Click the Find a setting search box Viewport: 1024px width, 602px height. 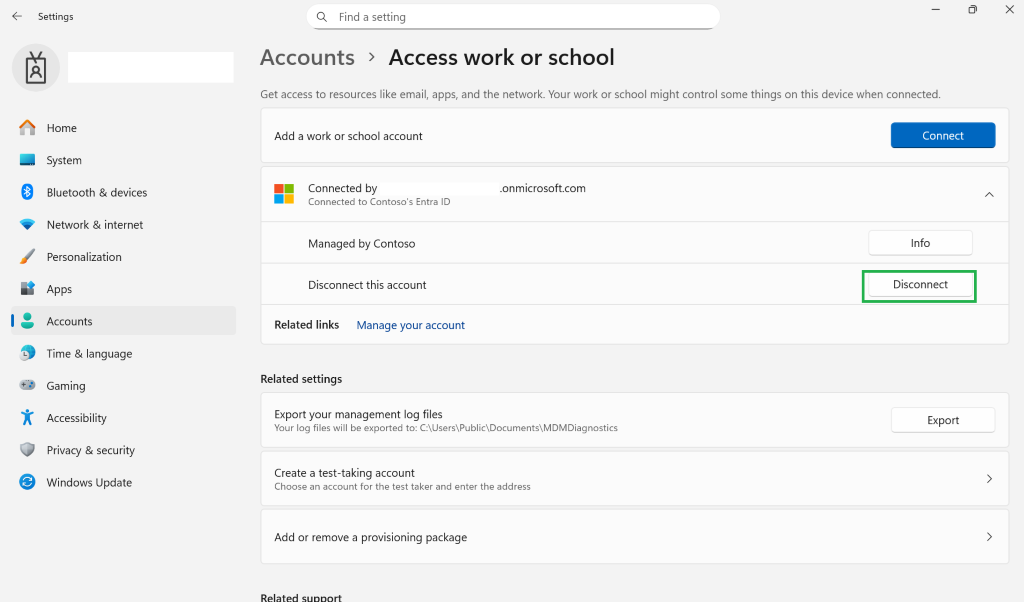[513, 17]
